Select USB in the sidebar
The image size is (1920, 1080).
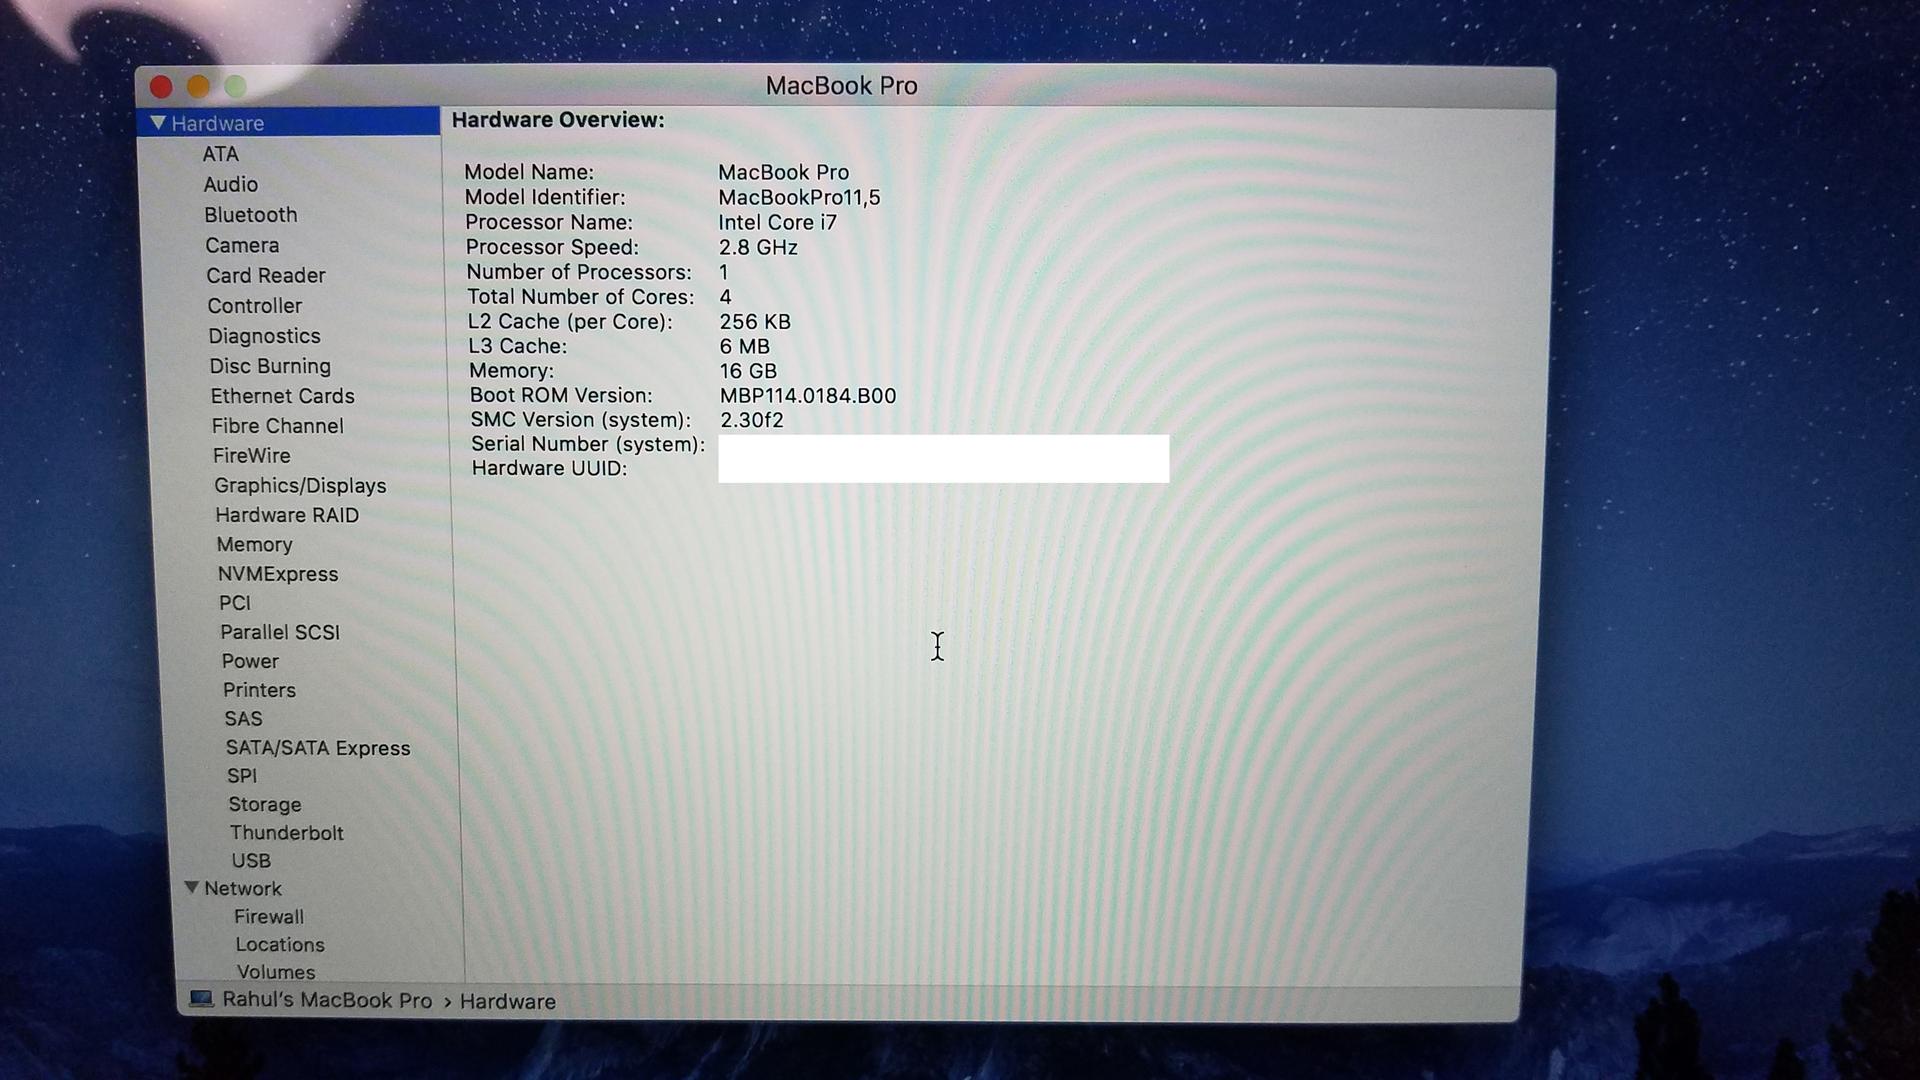click(x=250, y=861)
